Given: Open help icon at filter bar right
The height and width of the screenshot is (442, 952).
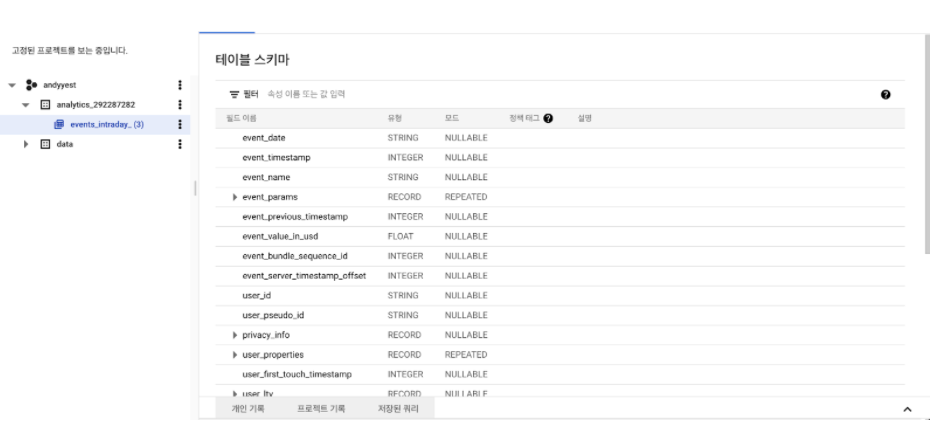Looking at the screenshot, I should point(885,94).
